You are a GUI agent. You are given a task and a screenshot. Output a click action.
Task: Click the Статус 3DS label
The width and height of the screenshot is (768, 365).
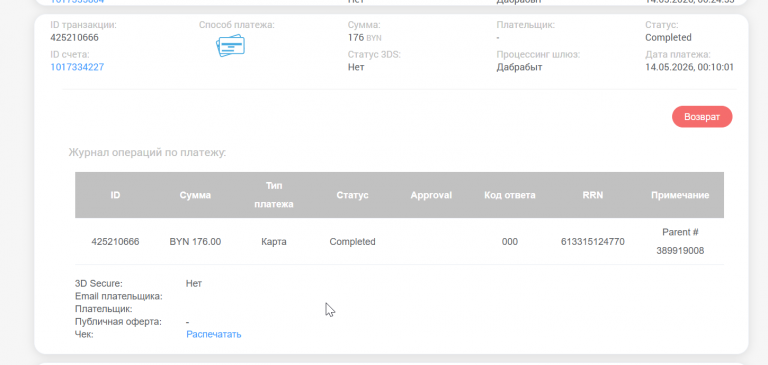(374, 54)
